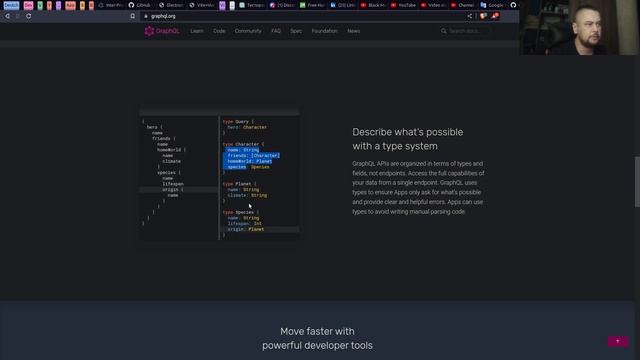640x360 pixels.
Task: Open the FAQ navigation link
Action: pyautogui.click(x=276, y=31)
